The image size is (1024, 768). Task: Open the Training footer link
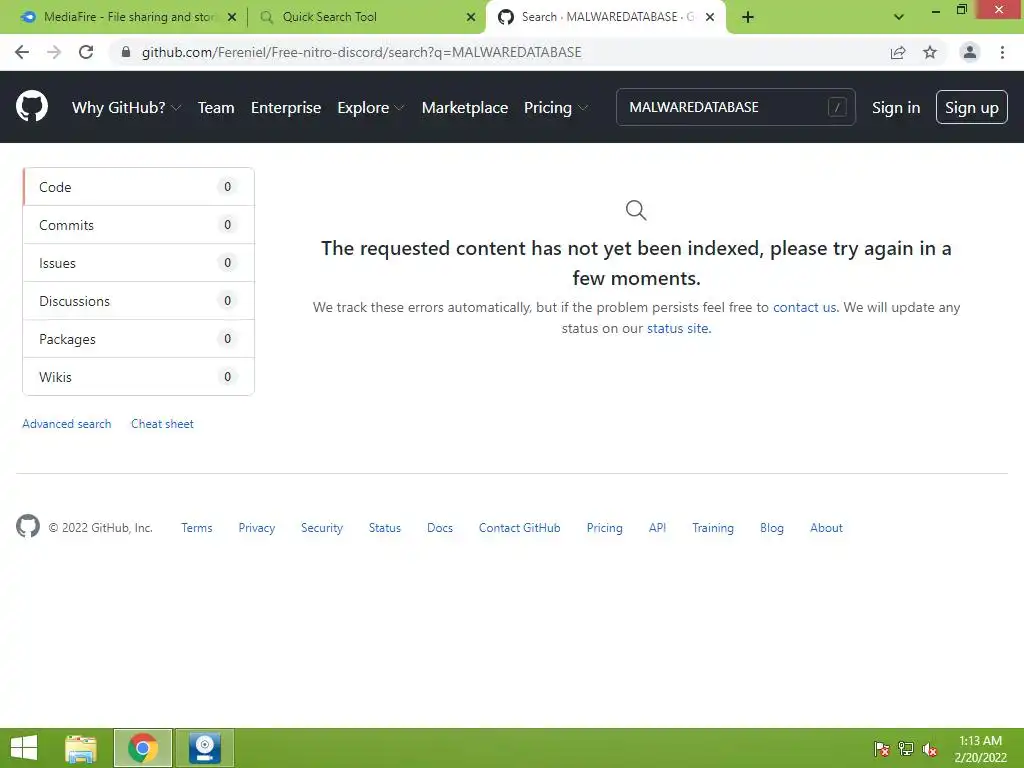(x=712, y=528)
